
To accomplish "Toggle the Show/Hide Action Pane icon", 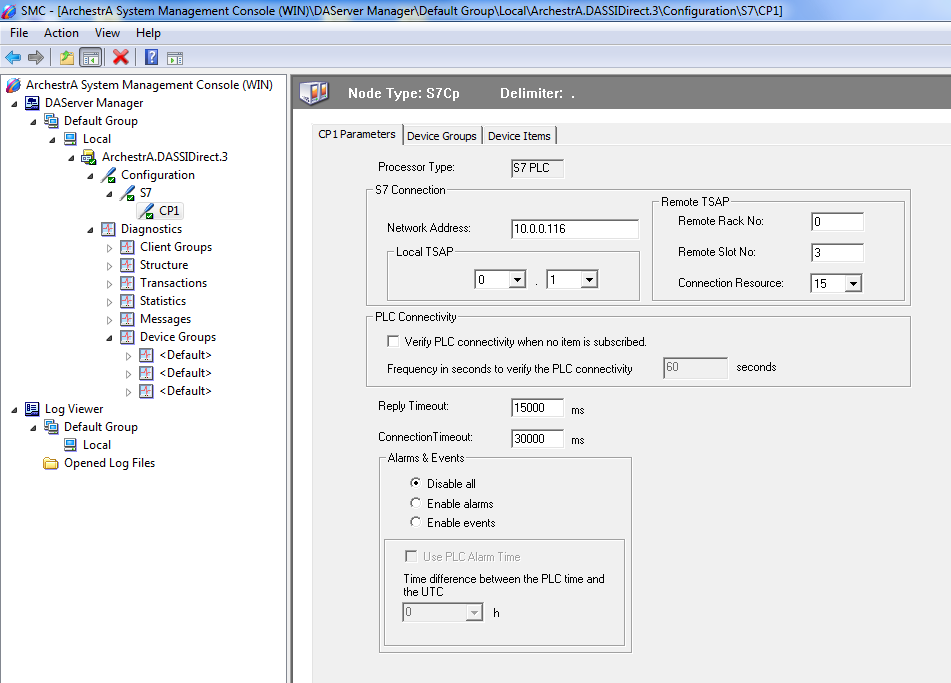I will coord(174,57).
